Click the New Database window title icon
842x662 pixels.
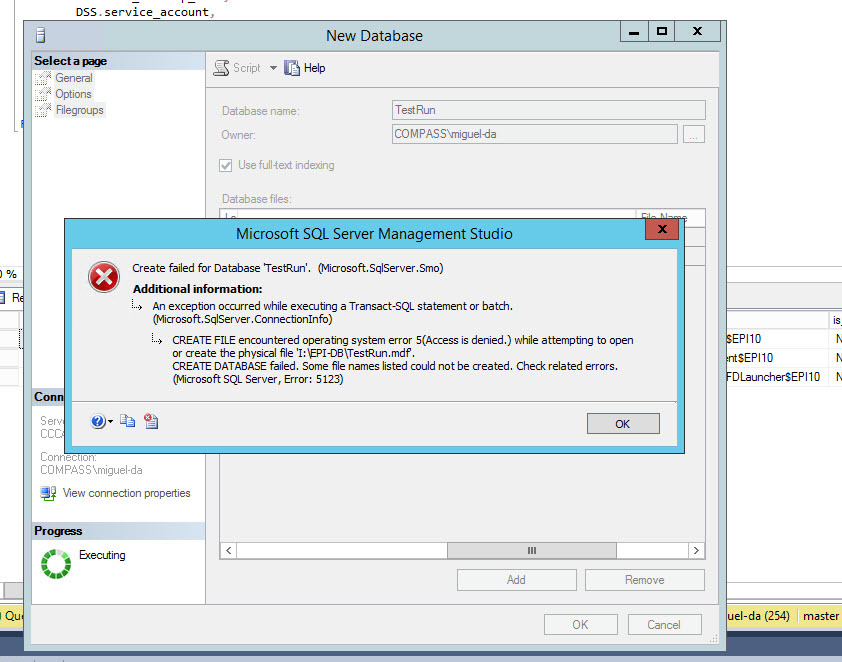click(40, 35)
